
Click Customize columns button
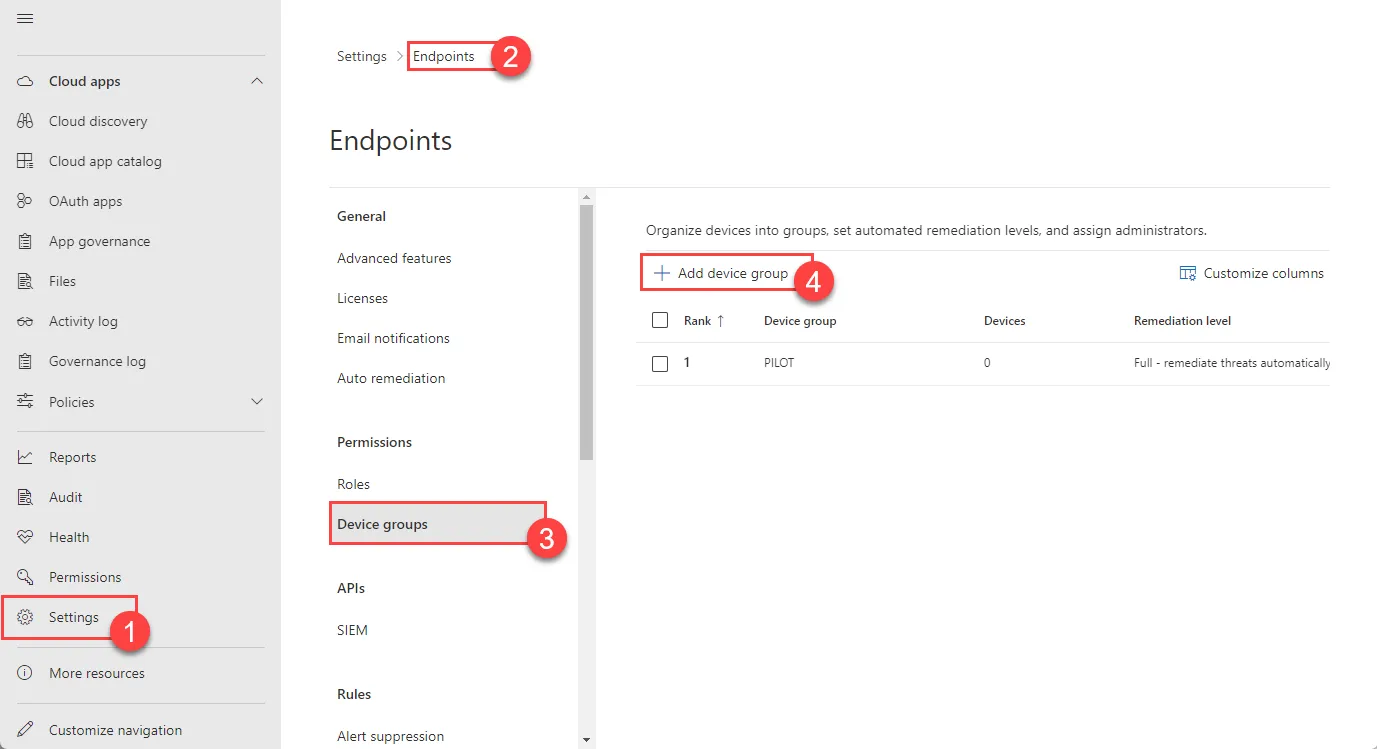pyautogui.click(x=1252, y=273)
